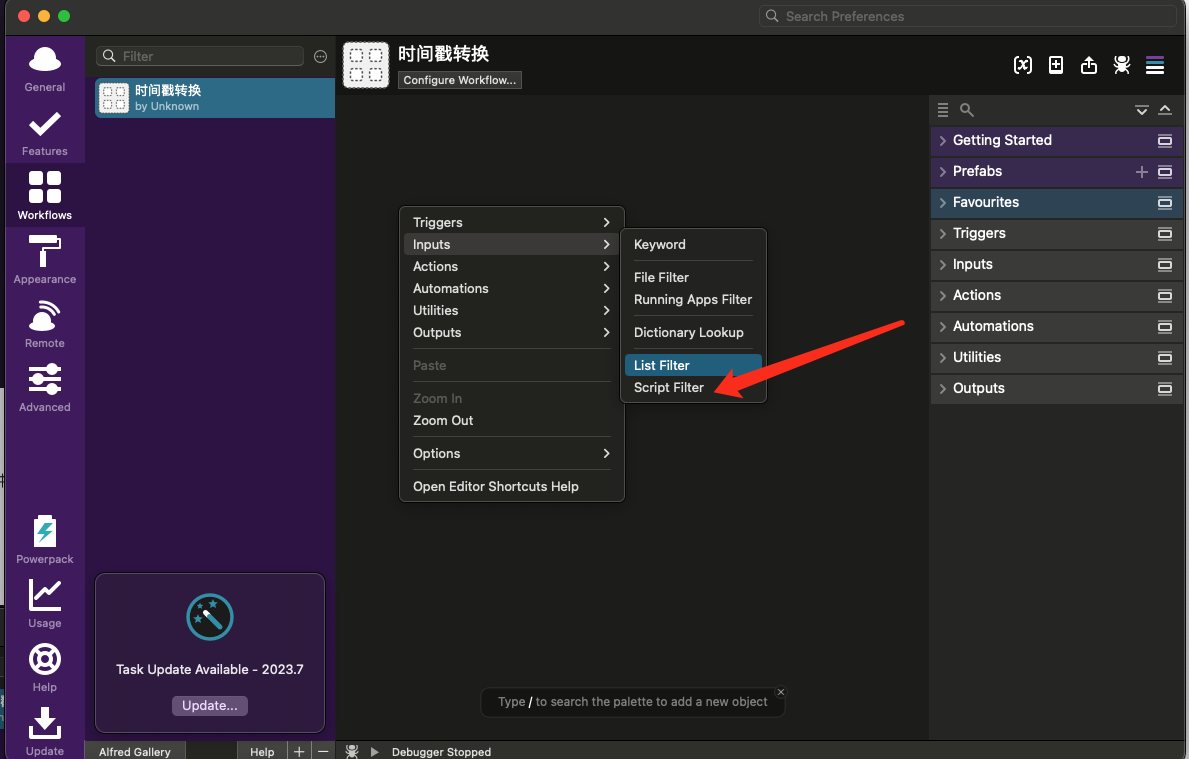Screen dimensions: 1189x759
Task: Open the General preferences tab
Action: 45,68
